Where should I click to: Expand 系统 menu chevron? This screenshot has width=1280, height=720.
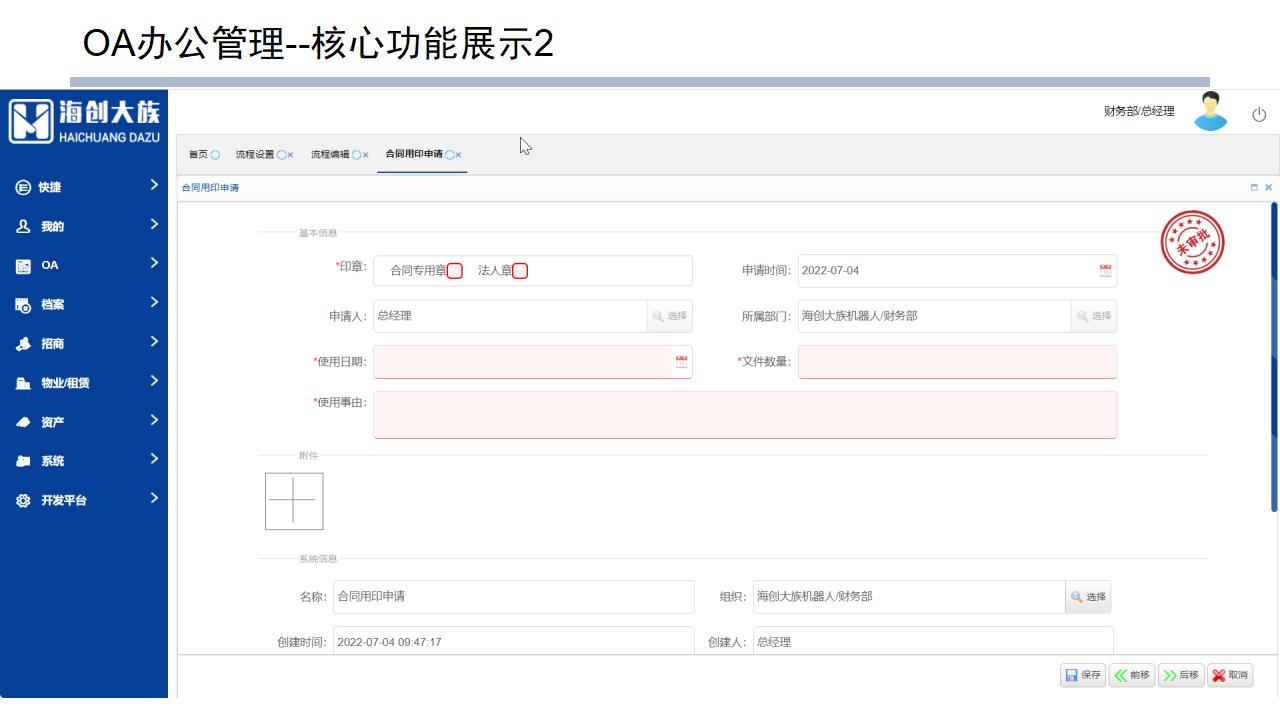coord(154,459)
